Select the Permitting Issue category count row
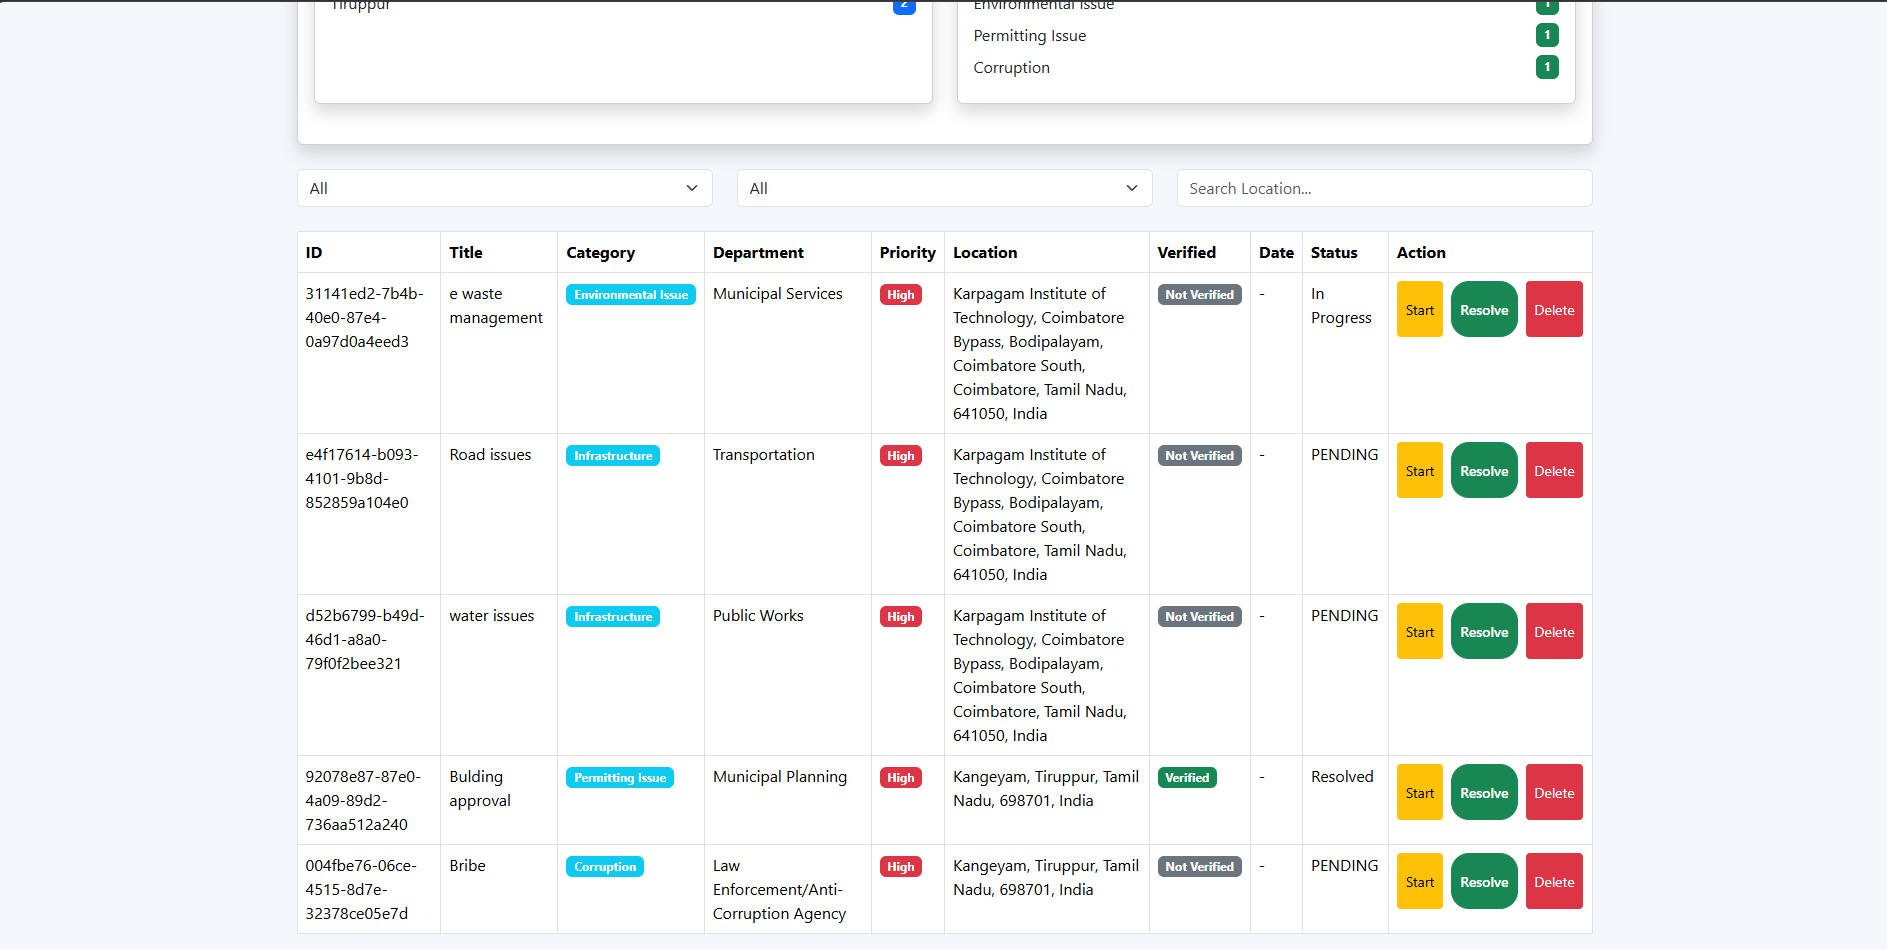 point(1265,35)
